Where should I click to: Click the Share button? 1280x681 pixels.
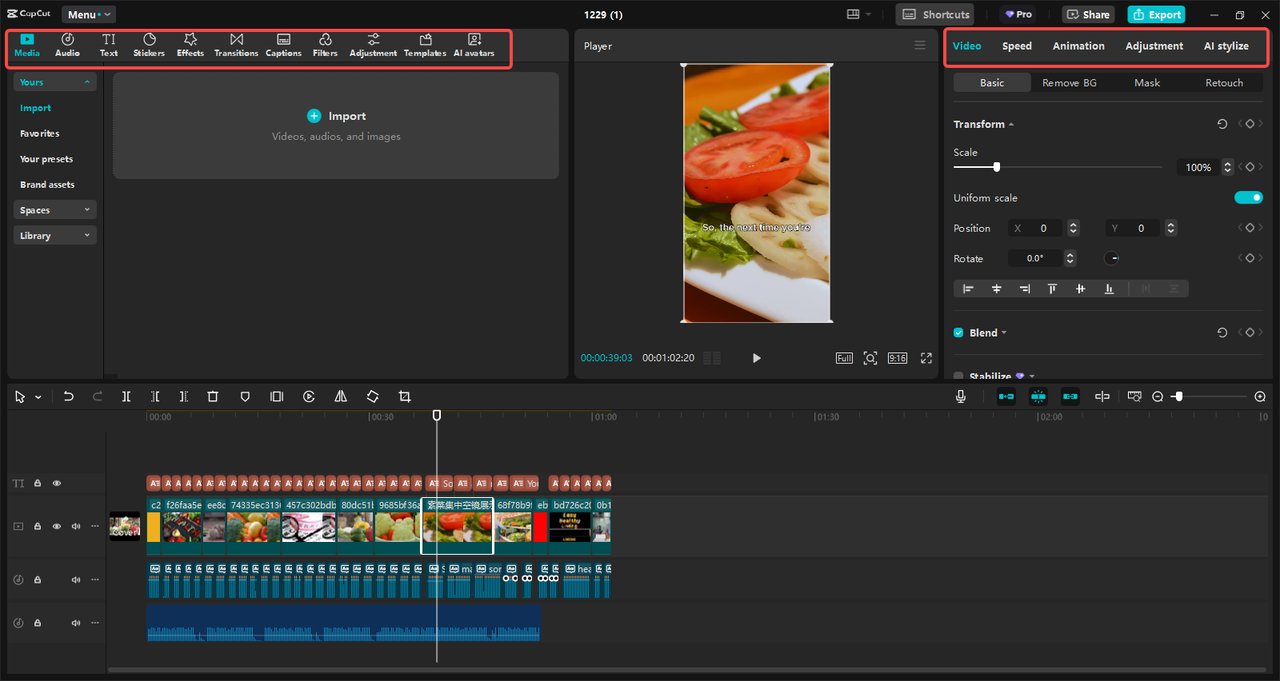(1088, 15)
